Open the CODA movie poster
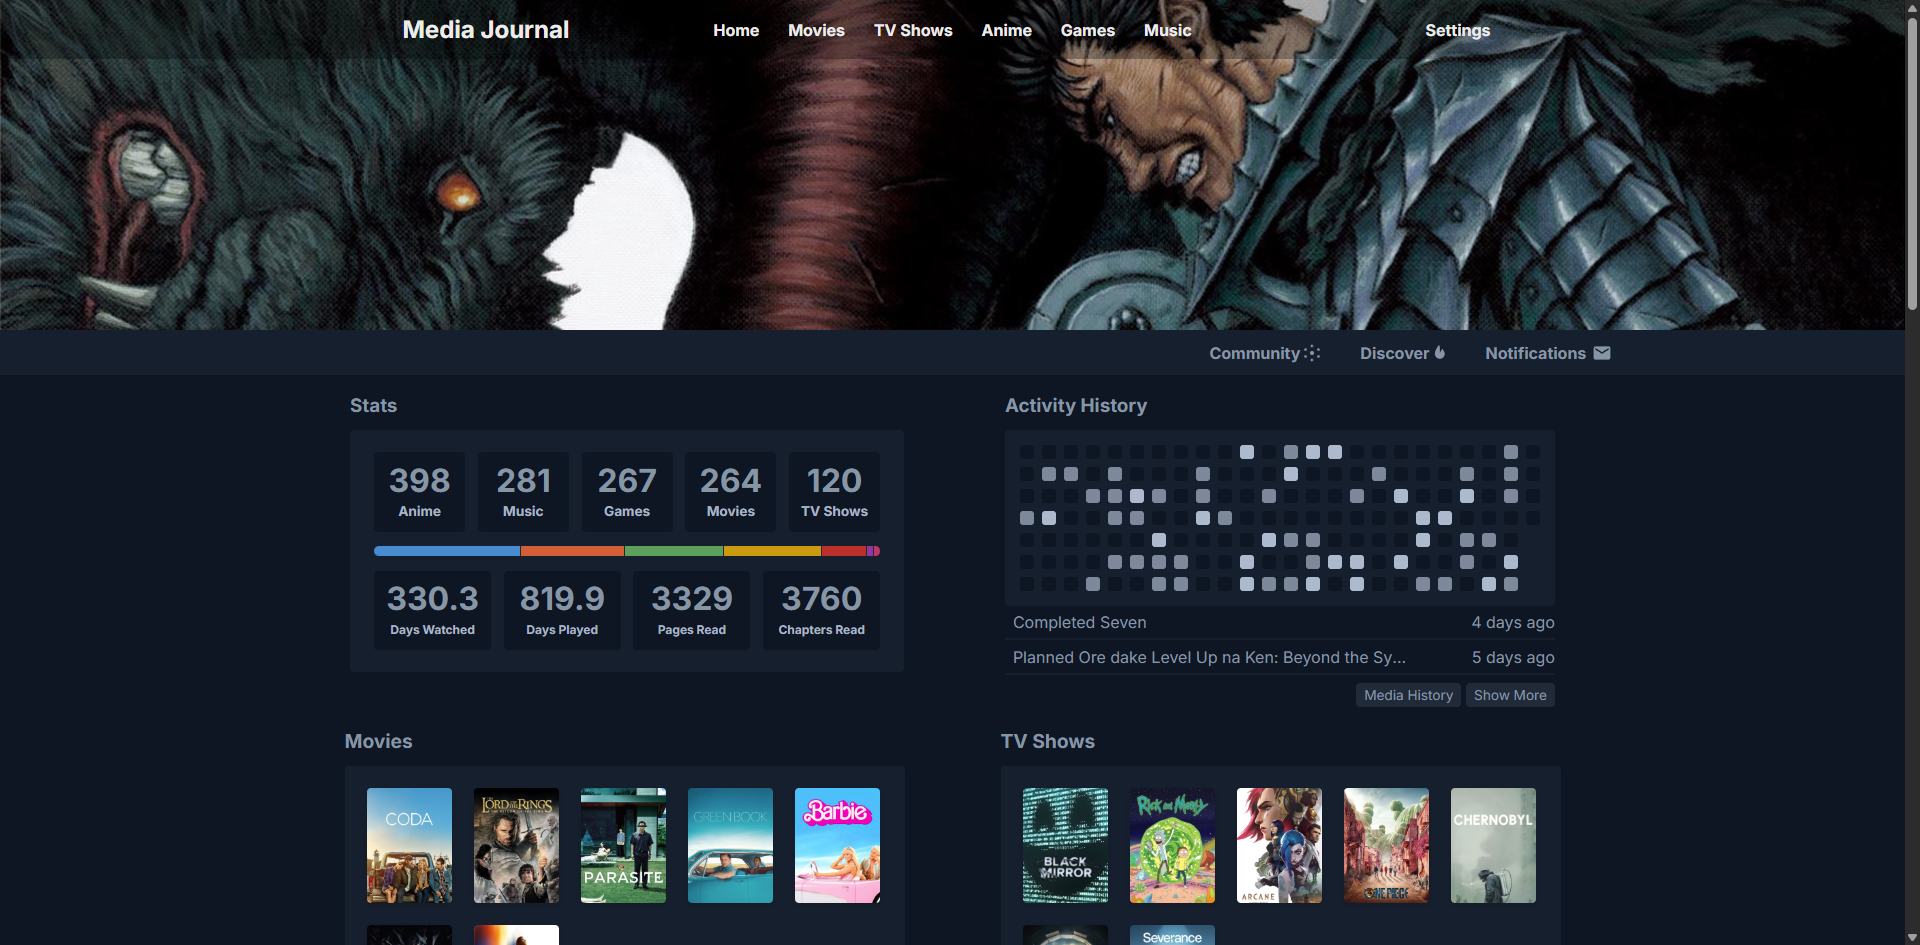The height and width of the screenshot is (945, 1920). (x=409, y=846)
